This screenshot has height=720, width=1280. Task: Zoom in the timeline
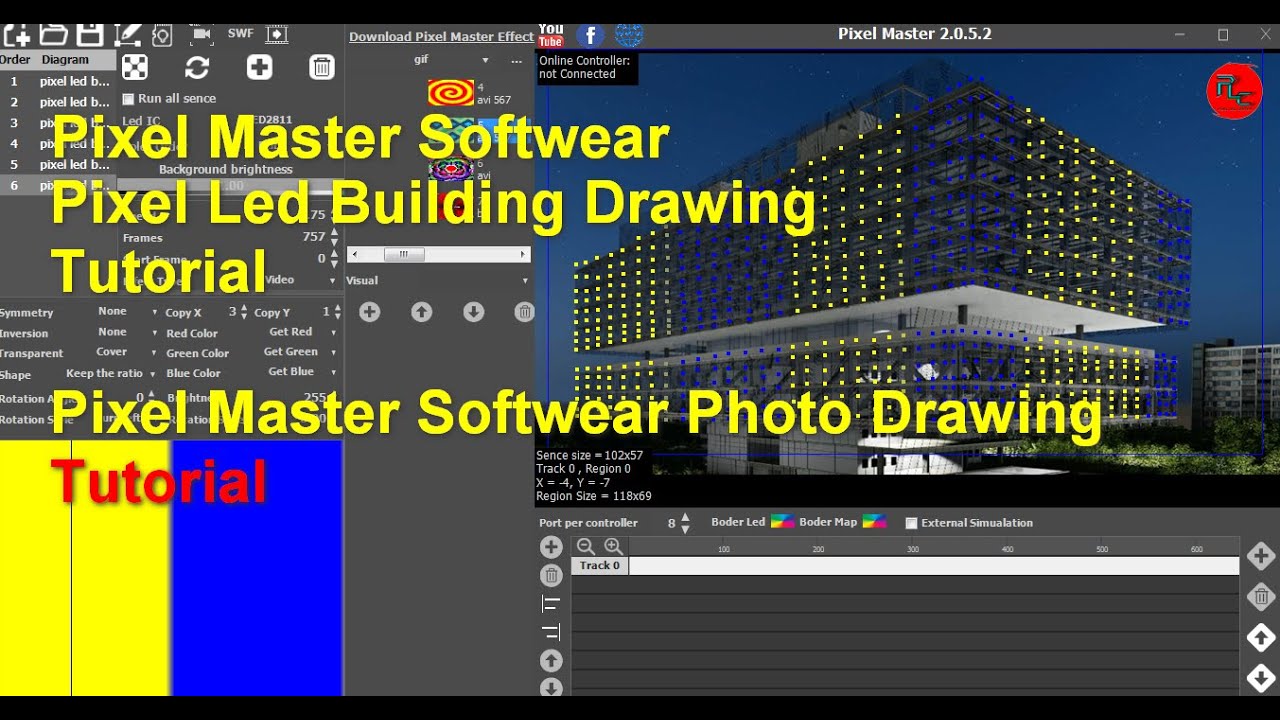tap(613, 546)
